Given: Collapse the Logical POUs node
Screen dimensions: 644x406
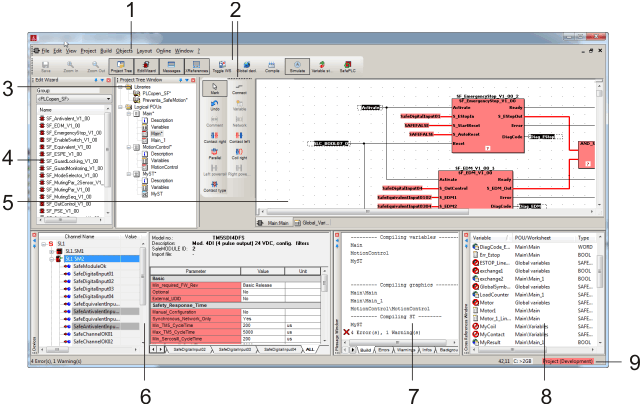Looking at the screenshot, I should point(121,107).
